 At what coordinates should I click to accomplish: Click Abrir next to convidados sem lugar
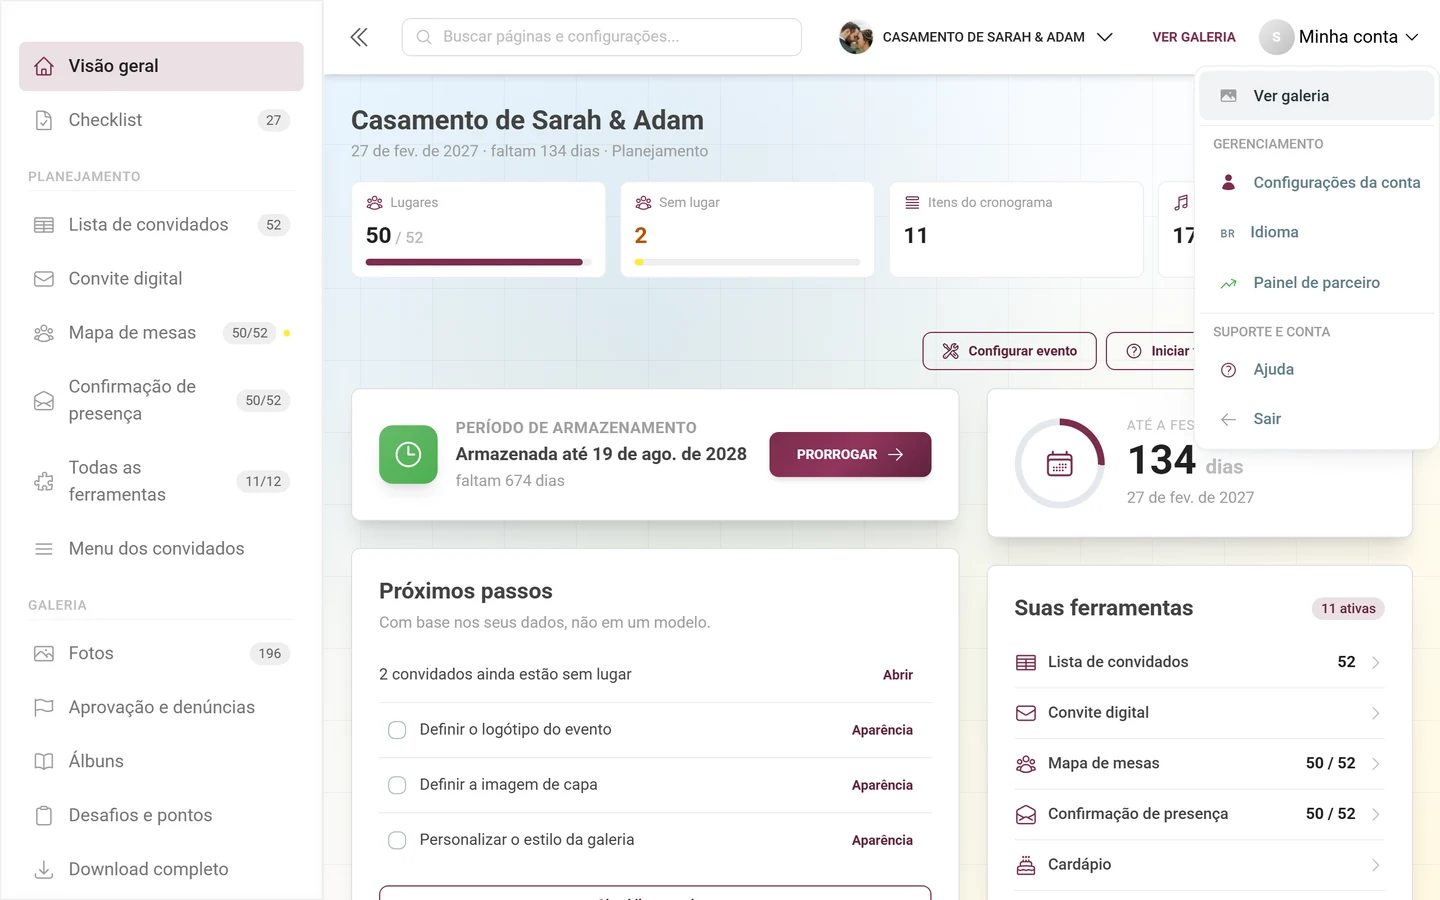898,675
